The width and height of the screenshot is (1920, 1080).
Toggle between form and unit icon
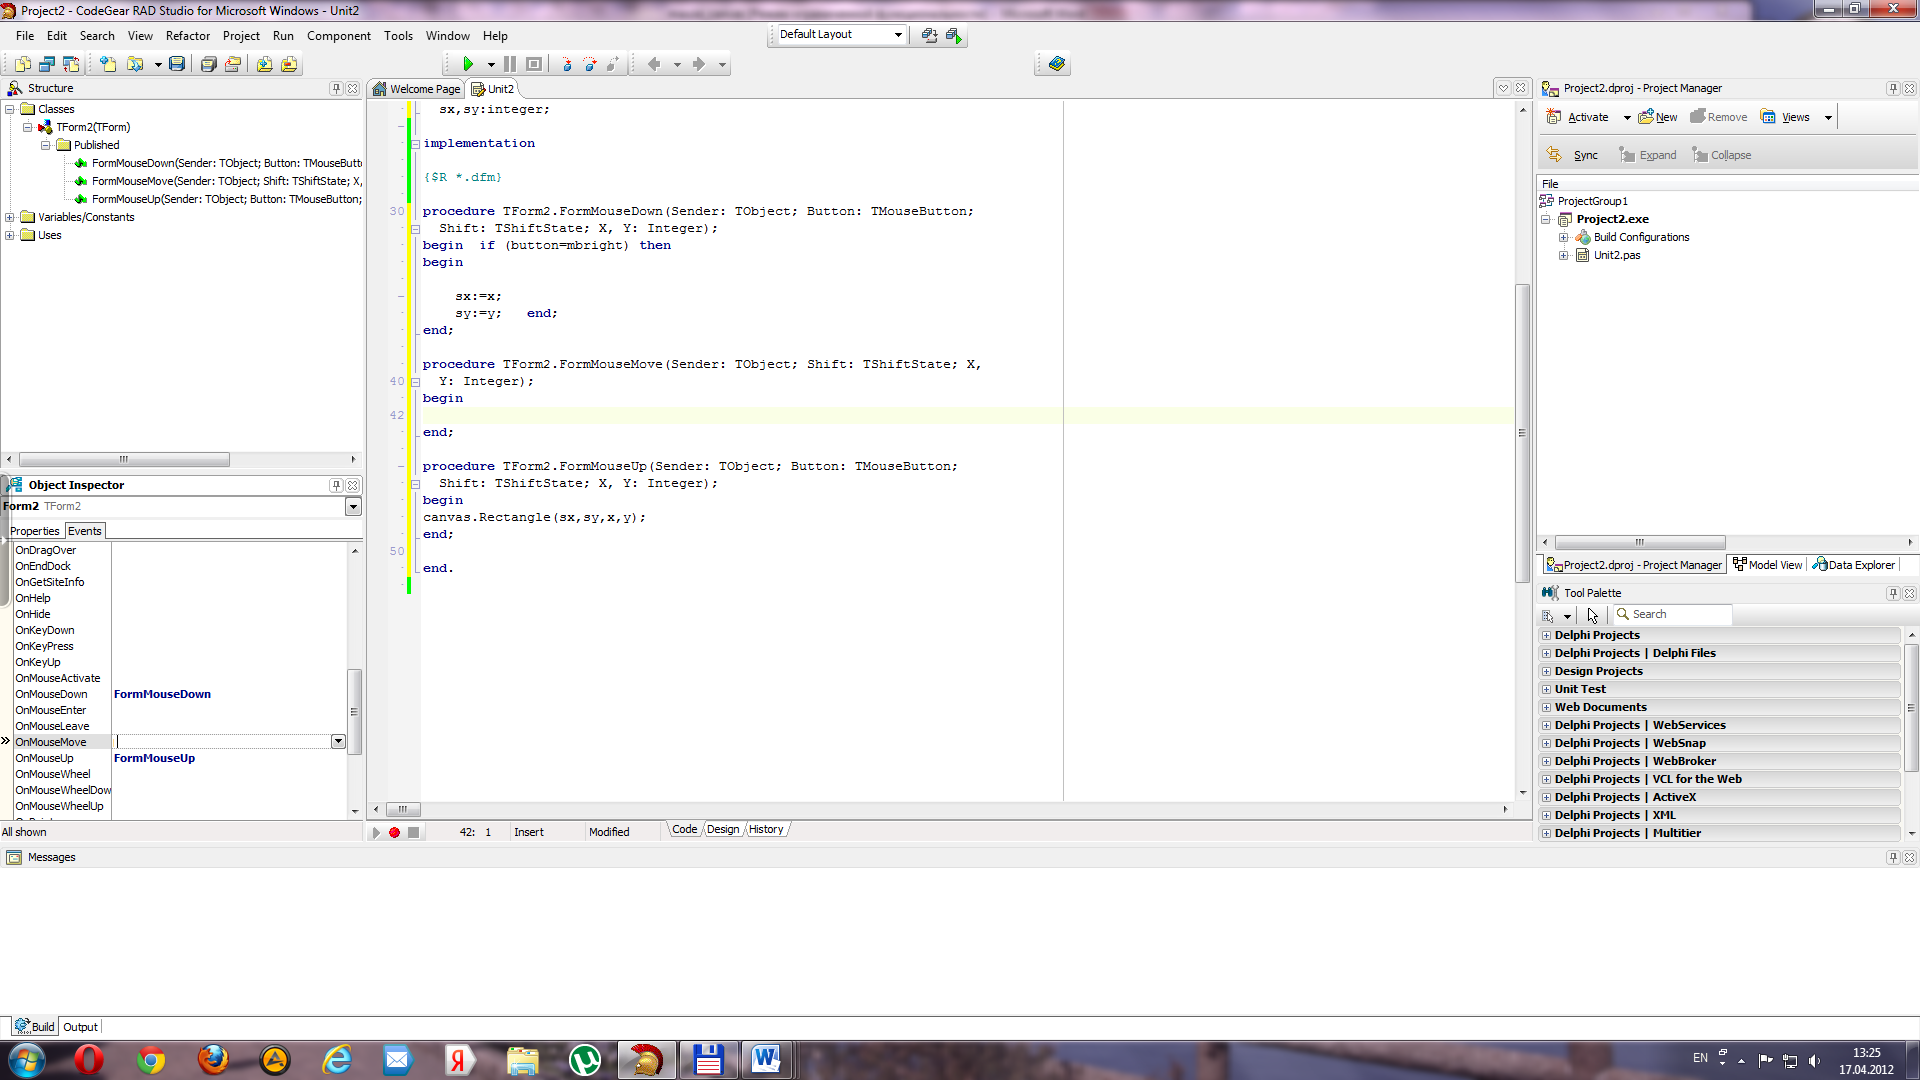71,64
